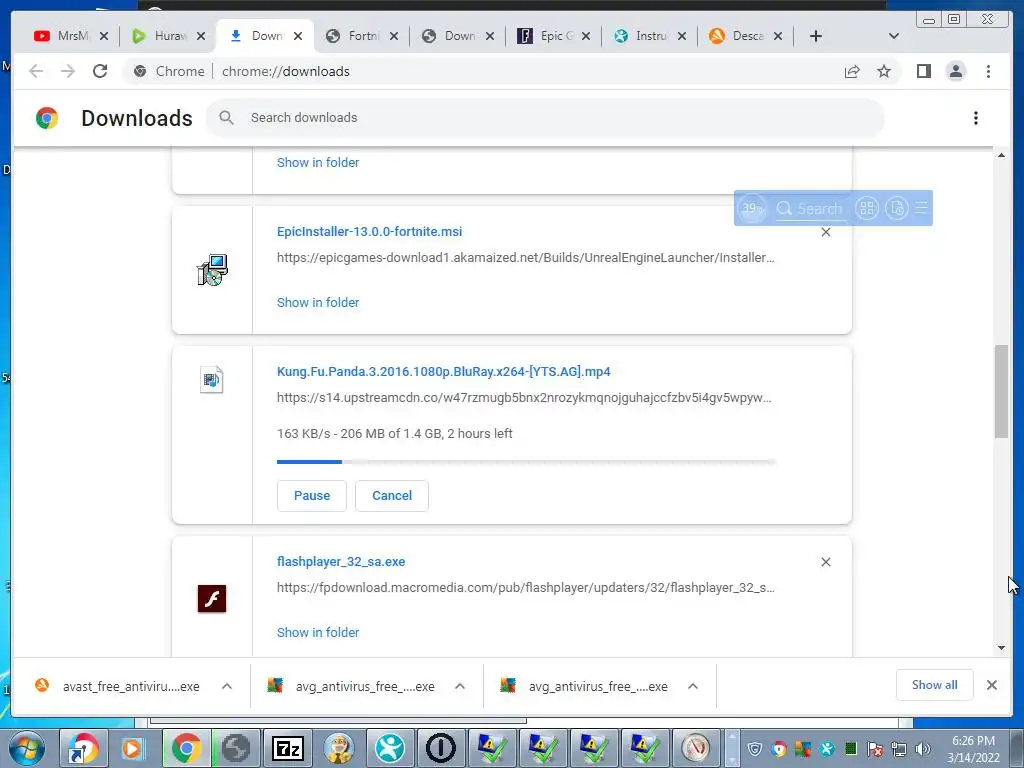This screenshot has height=768, width=1024.
Task: Click the Kung Fu Panda mp4 file icon
Action: [212, 379]
